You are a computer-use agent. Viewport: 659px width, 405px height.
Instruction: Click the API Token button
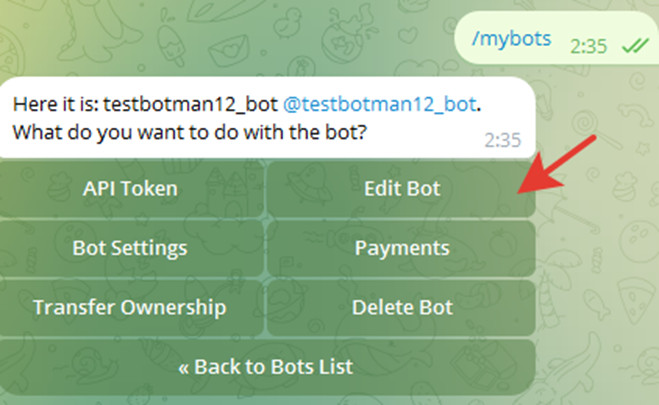[x=131, y=188]
